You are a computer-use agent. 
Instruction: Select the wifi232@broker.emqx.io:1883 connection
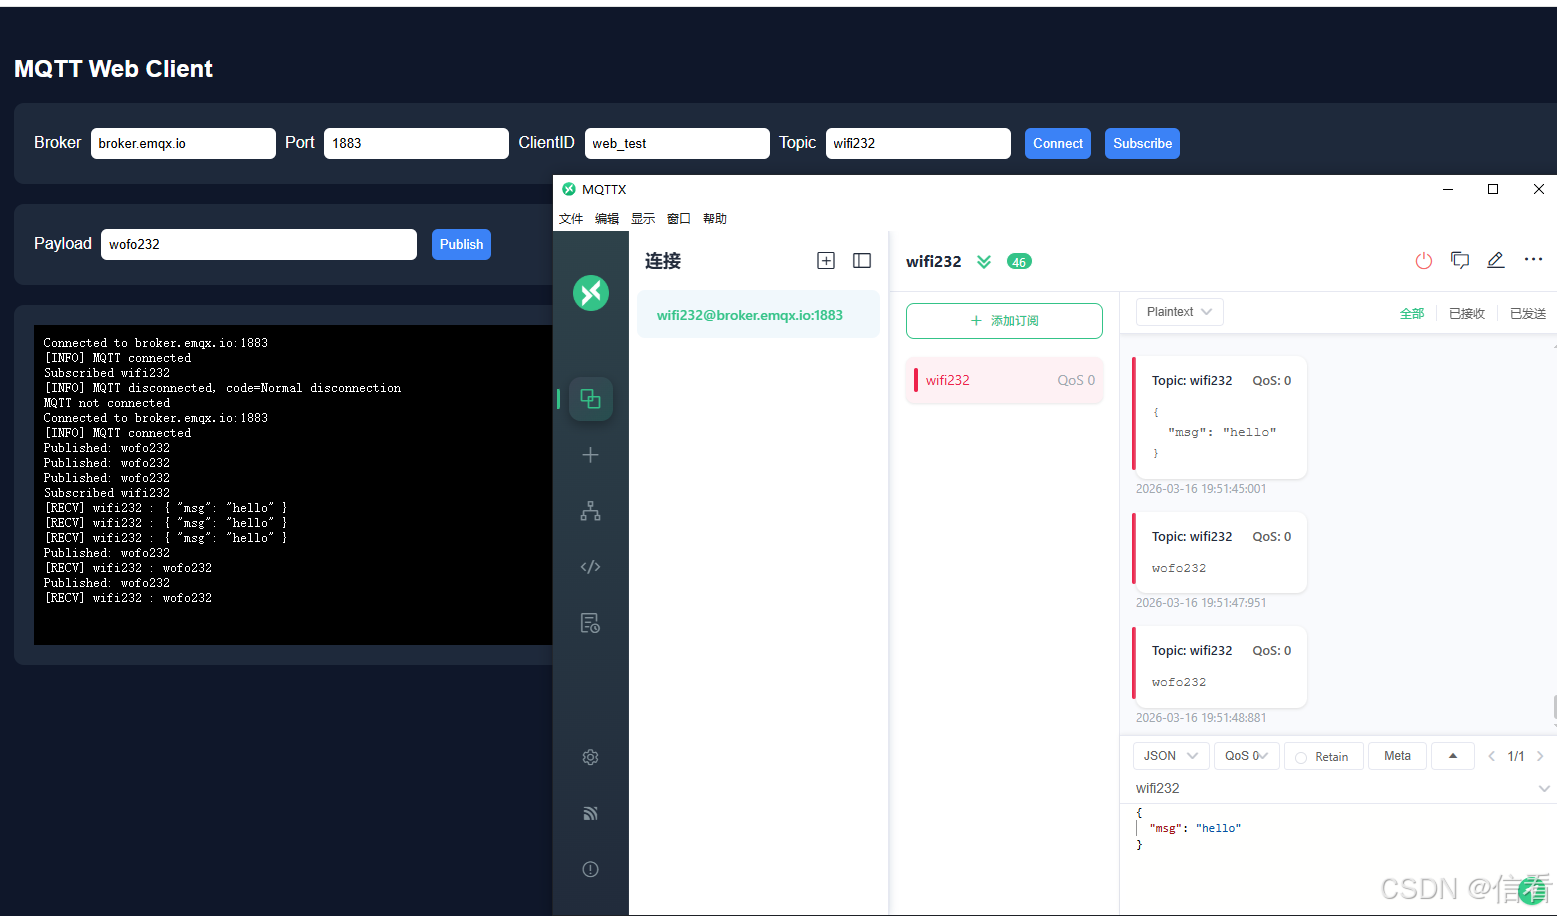click(758, 315)
